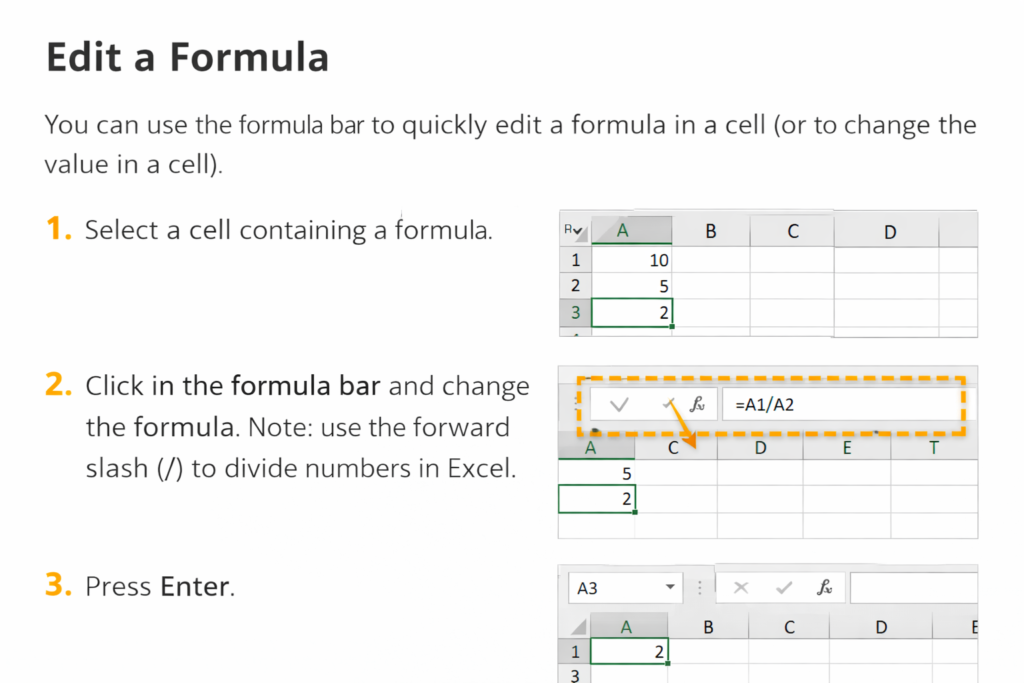Click the vertical dots handle beside the Name Box
The width and height of the screenshot is (1024, 683).
click(x=700, y=588)
